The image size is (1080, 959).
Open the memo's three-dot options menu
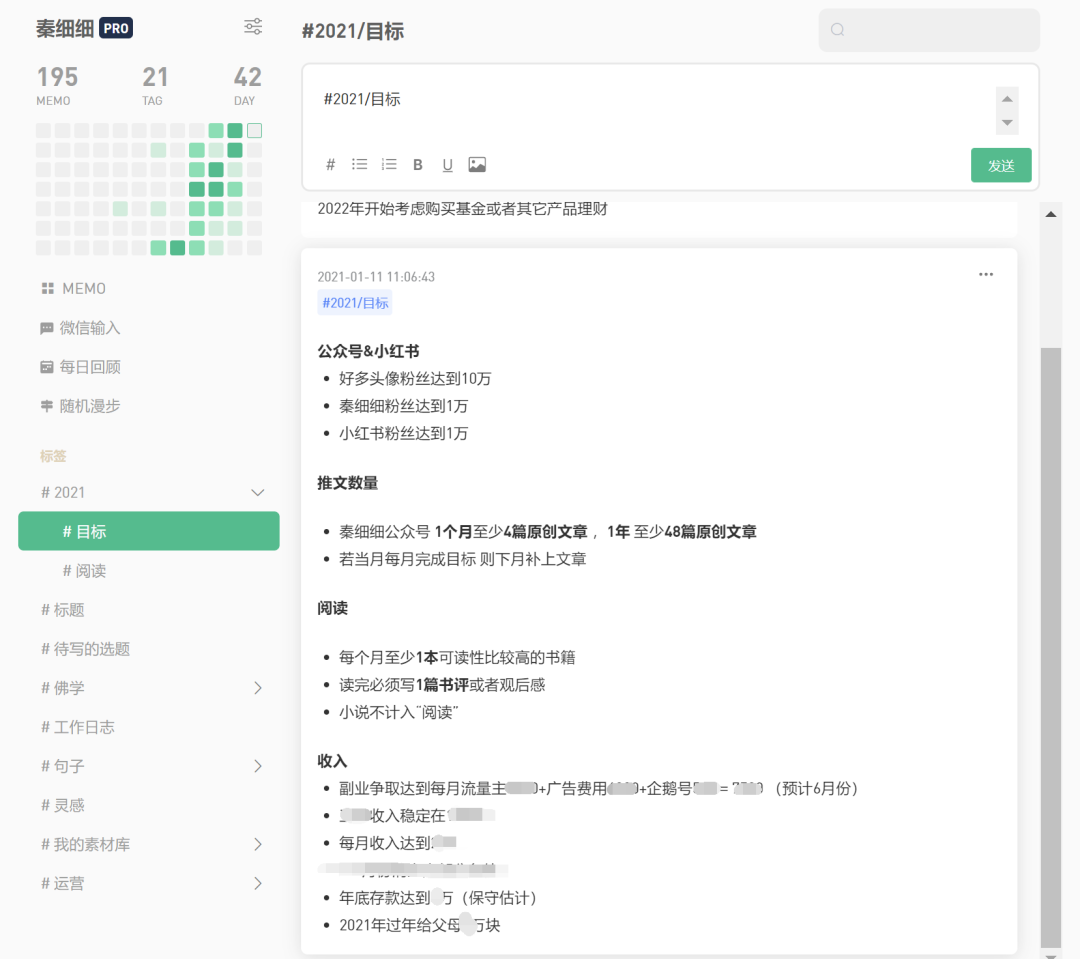pos(986,274)
